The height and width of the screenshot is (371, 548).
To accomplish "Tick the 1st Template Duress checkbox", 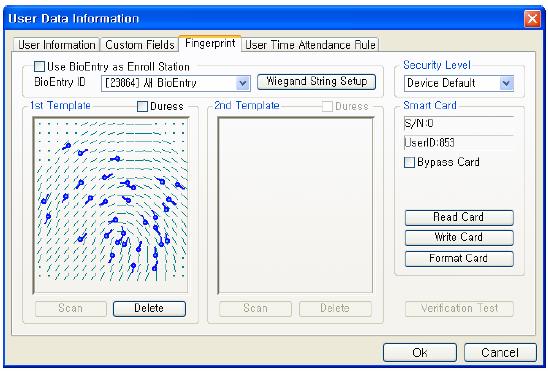I will click(x=142, y=106).
